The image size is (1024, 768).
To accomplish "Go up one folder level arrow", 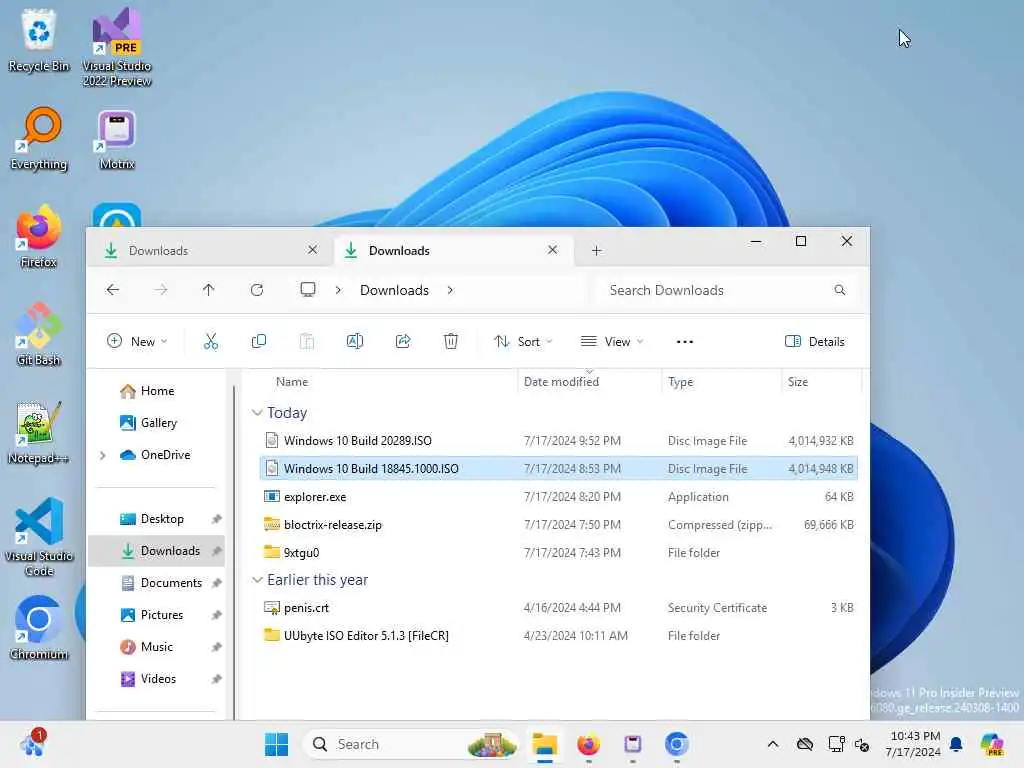I will pos(208,290).
